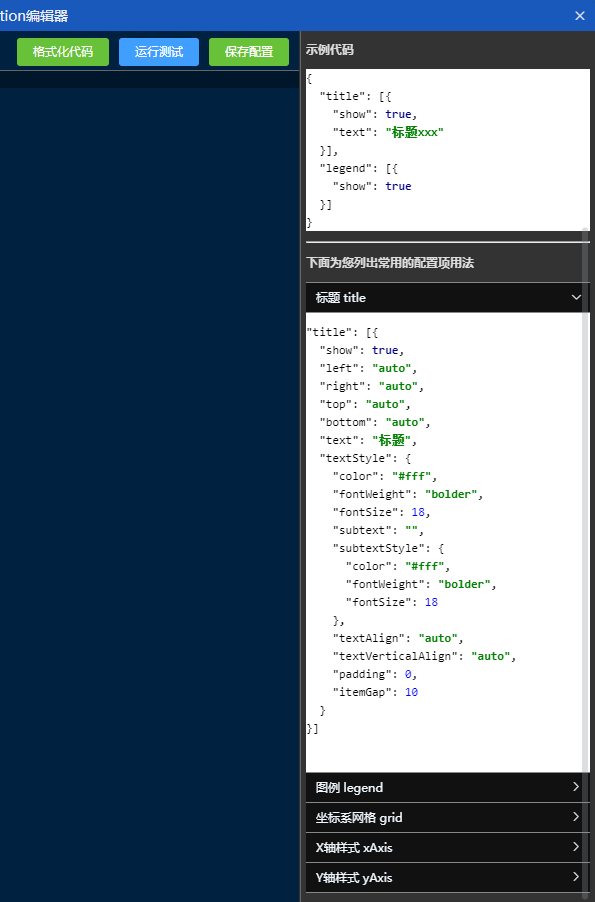
Task: Click the 下面为您列出常用的配置项用法 heading
Action: point(390,263)
